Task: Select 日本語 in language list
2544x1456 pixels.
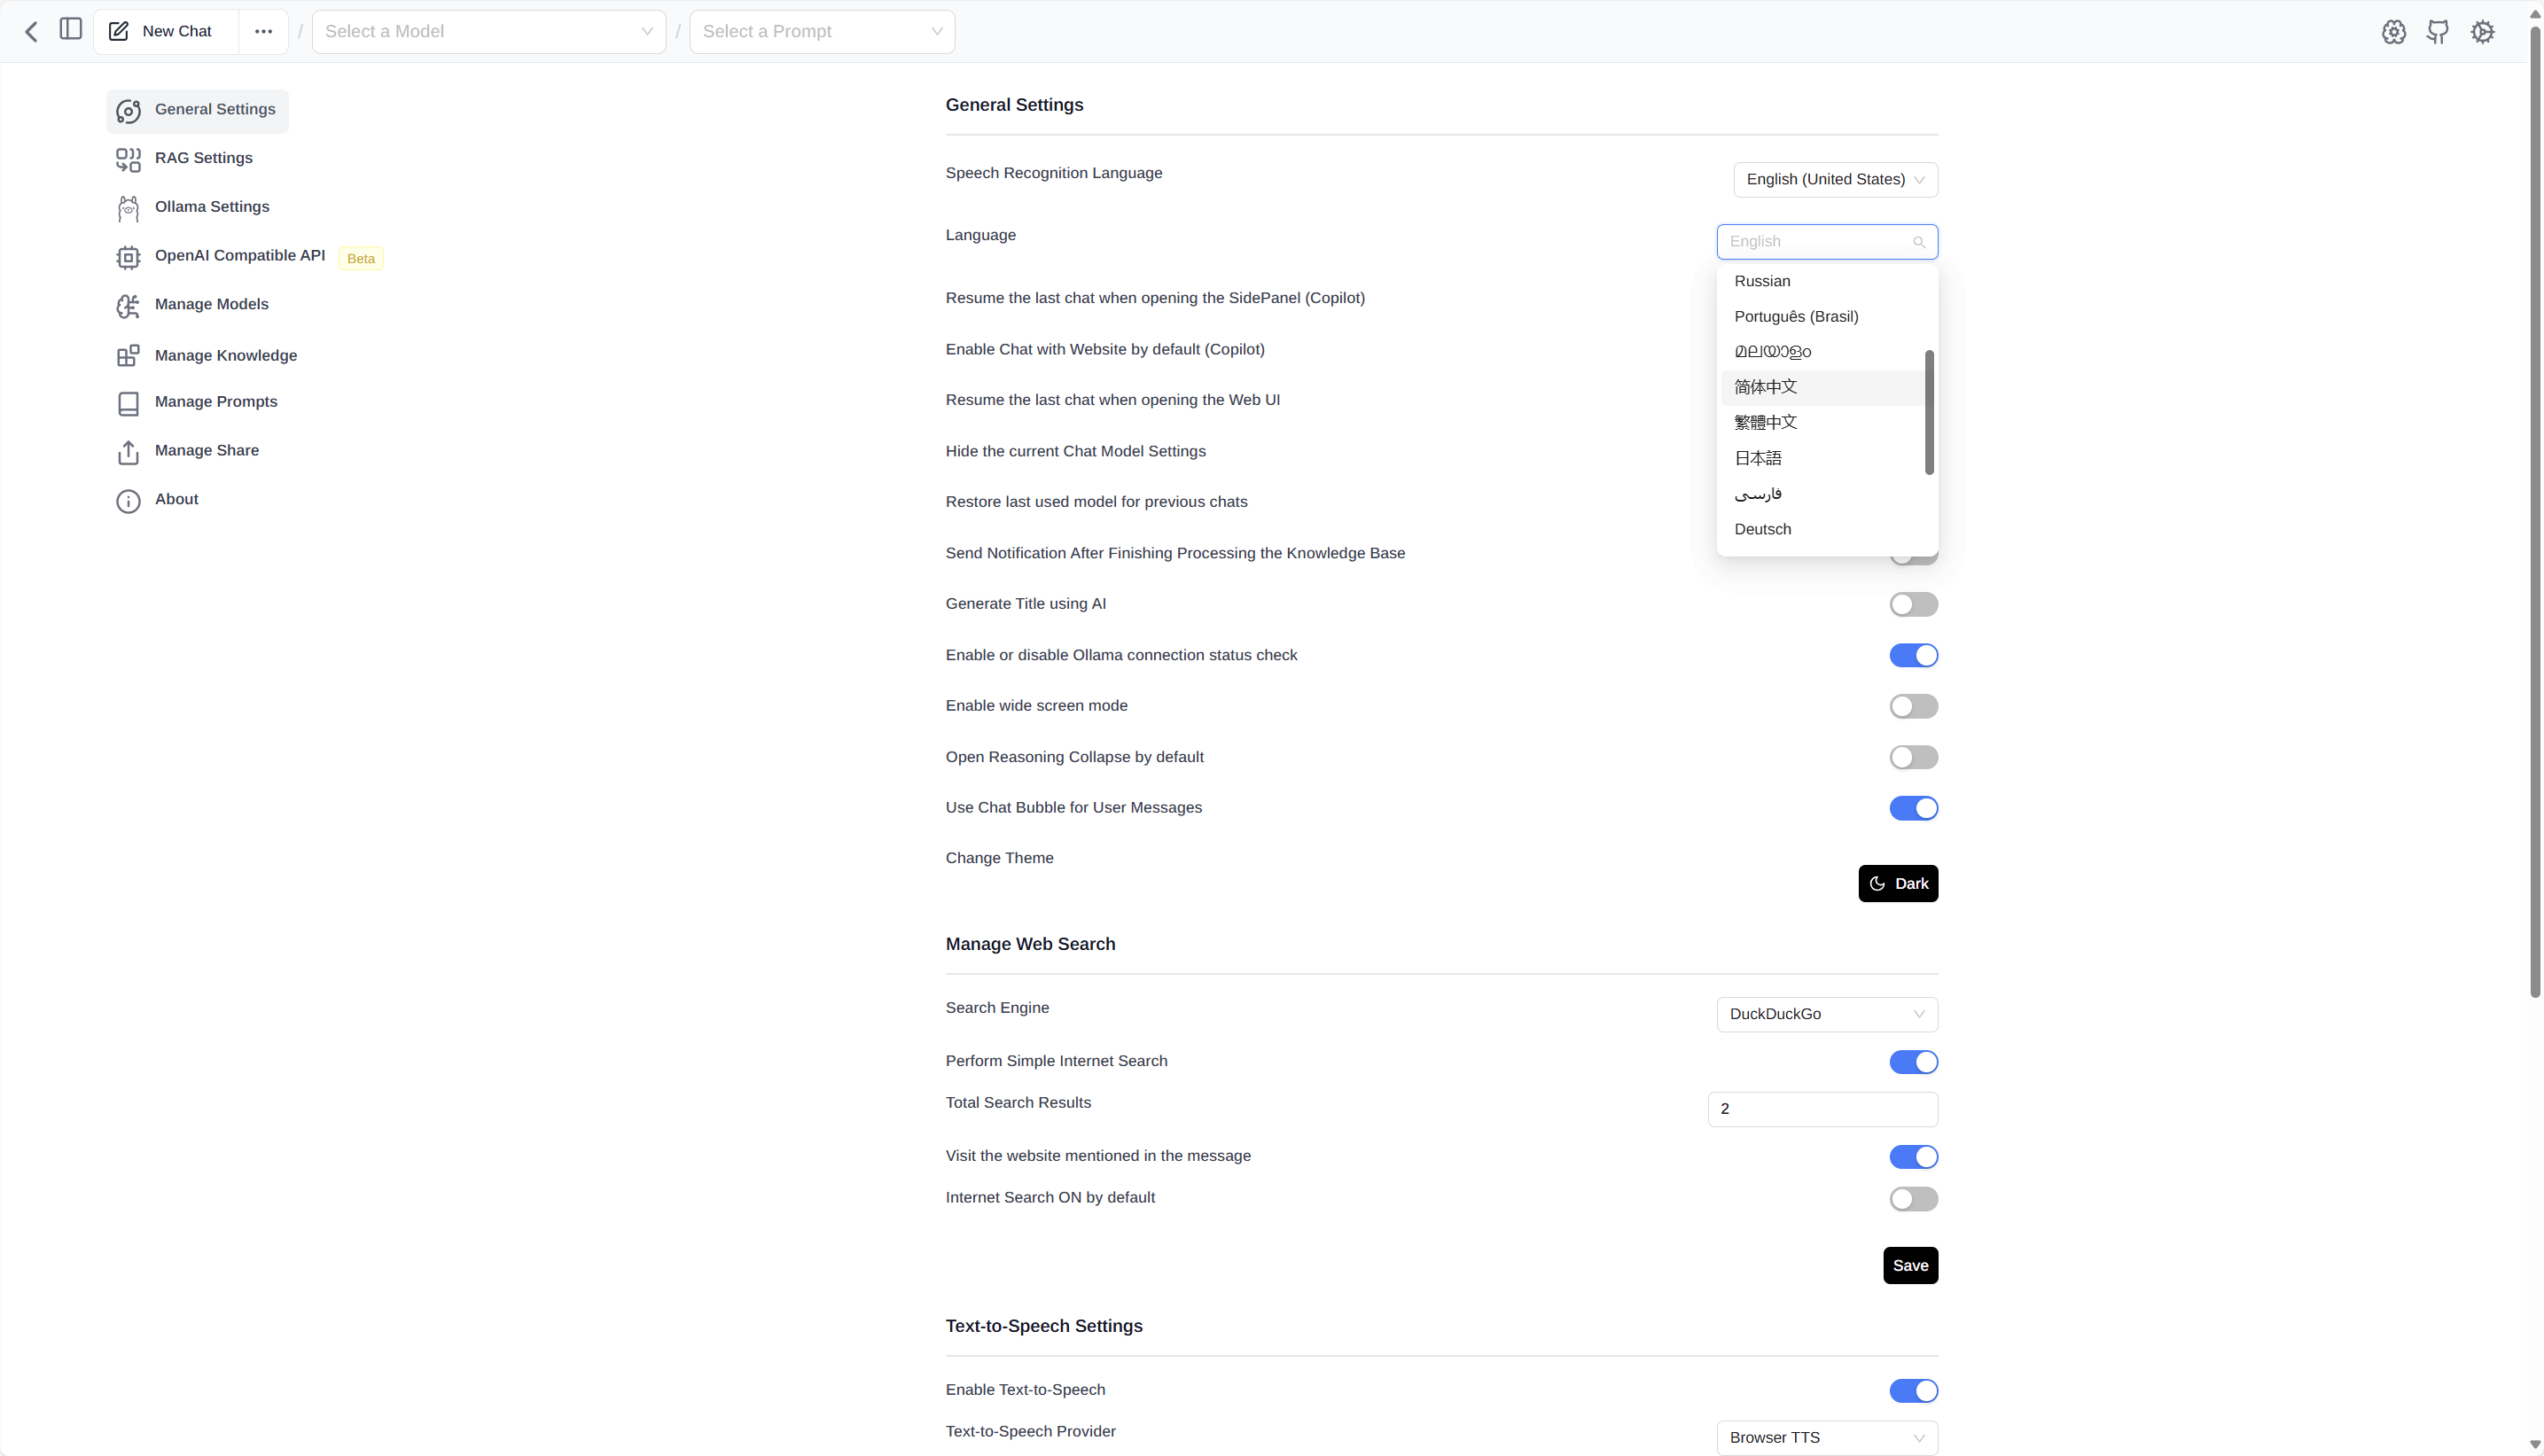Action: 1757,458
